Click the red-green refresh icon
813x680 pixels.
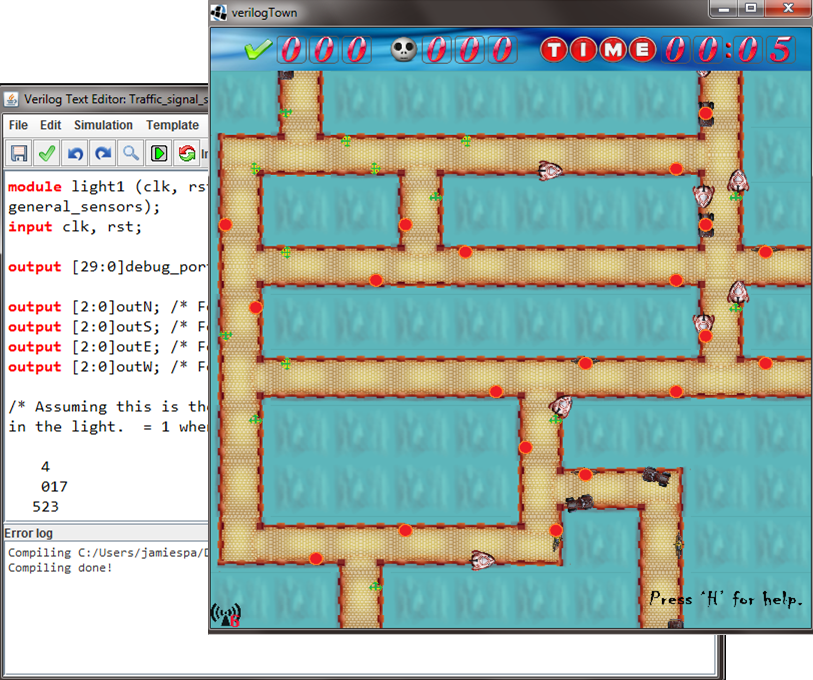pos(186,153)
